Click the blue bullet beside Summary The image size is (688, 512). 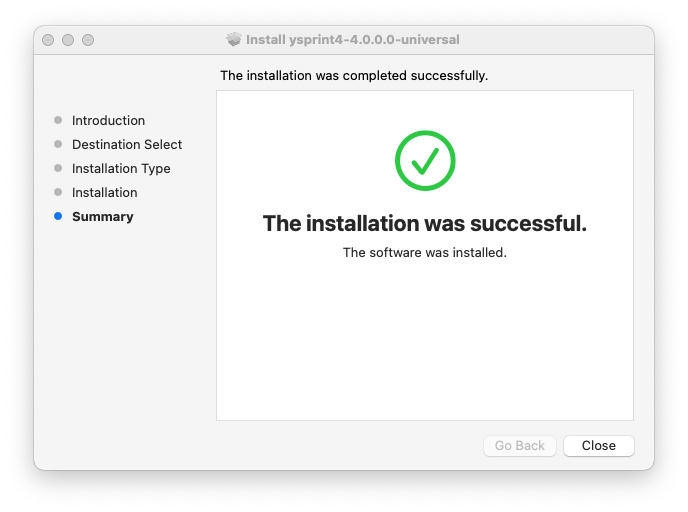click(x=58, y=216)
